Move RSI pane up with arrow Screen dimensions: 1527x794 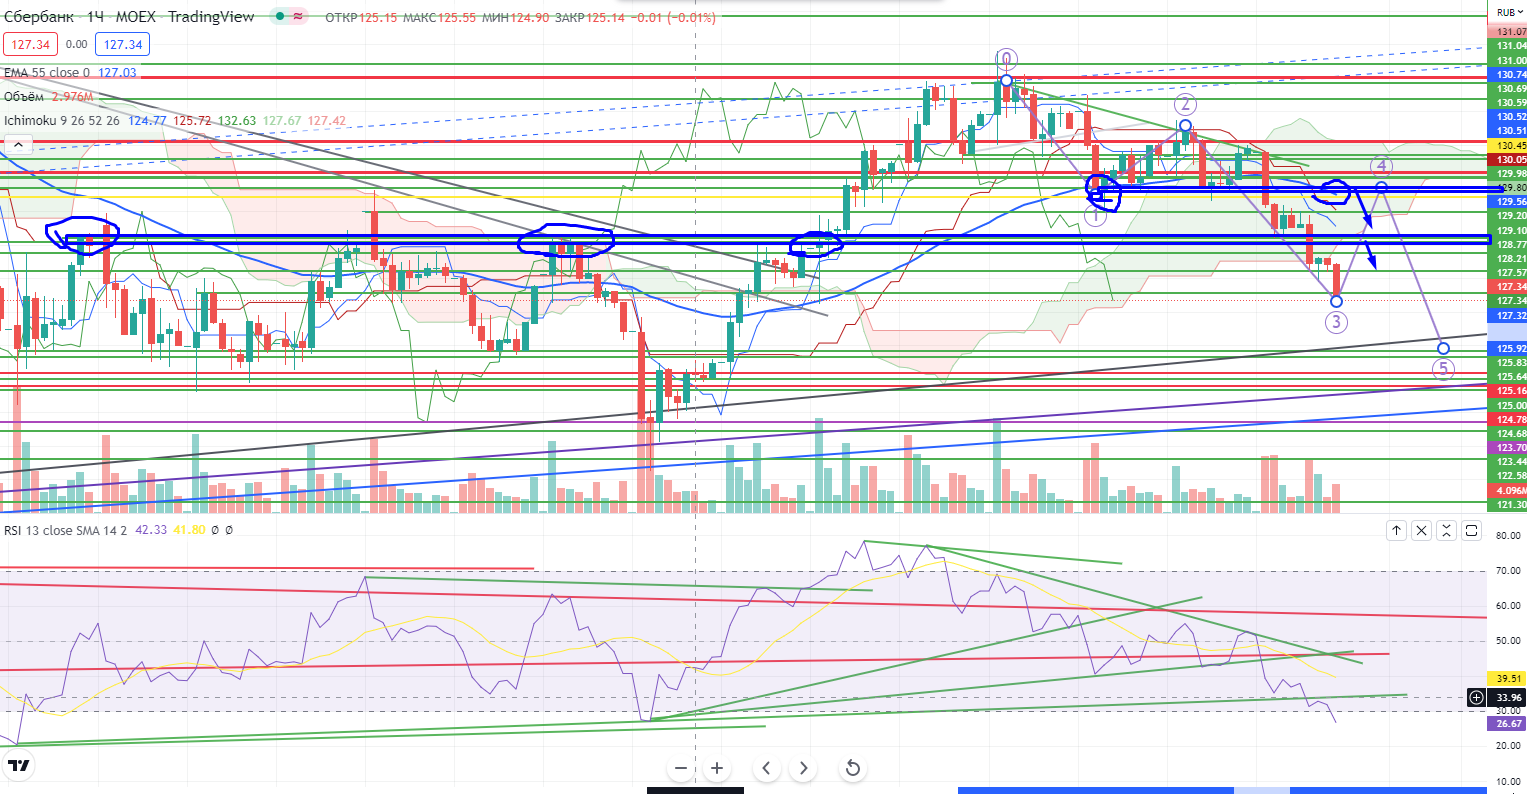point(1396,531)
